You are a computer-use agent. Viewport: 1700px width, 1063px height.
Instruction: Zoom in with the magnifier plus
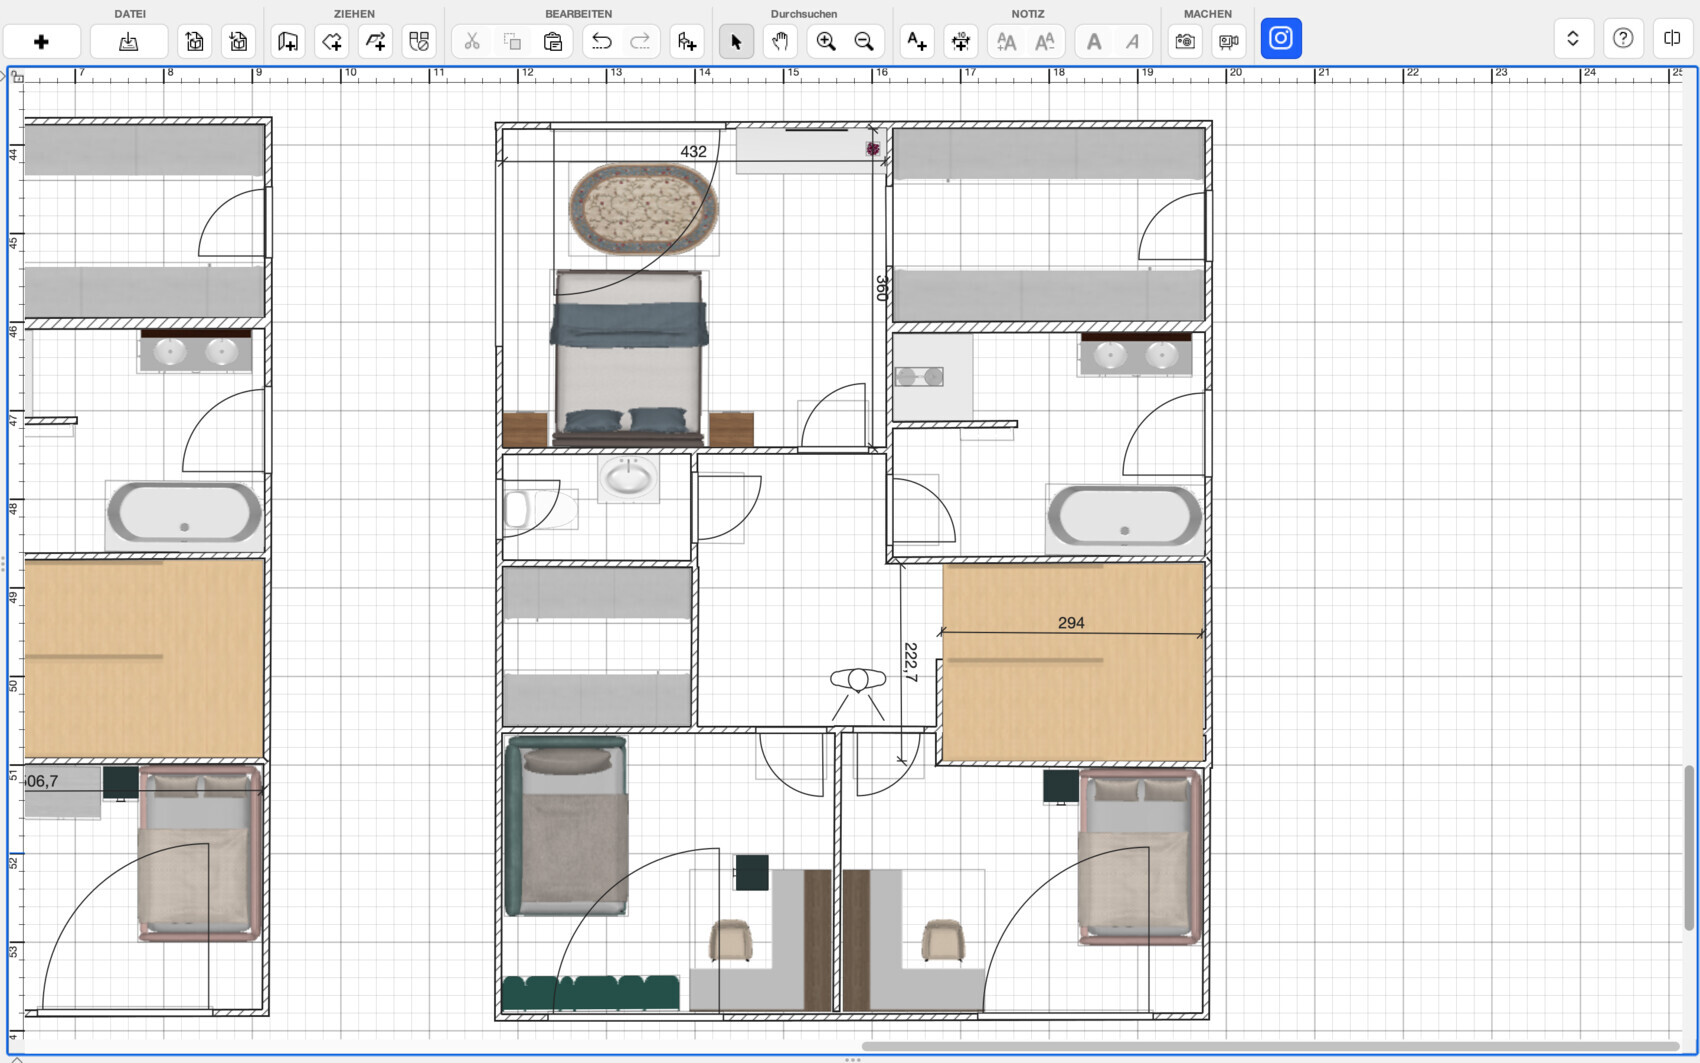[x=826, y=42]
